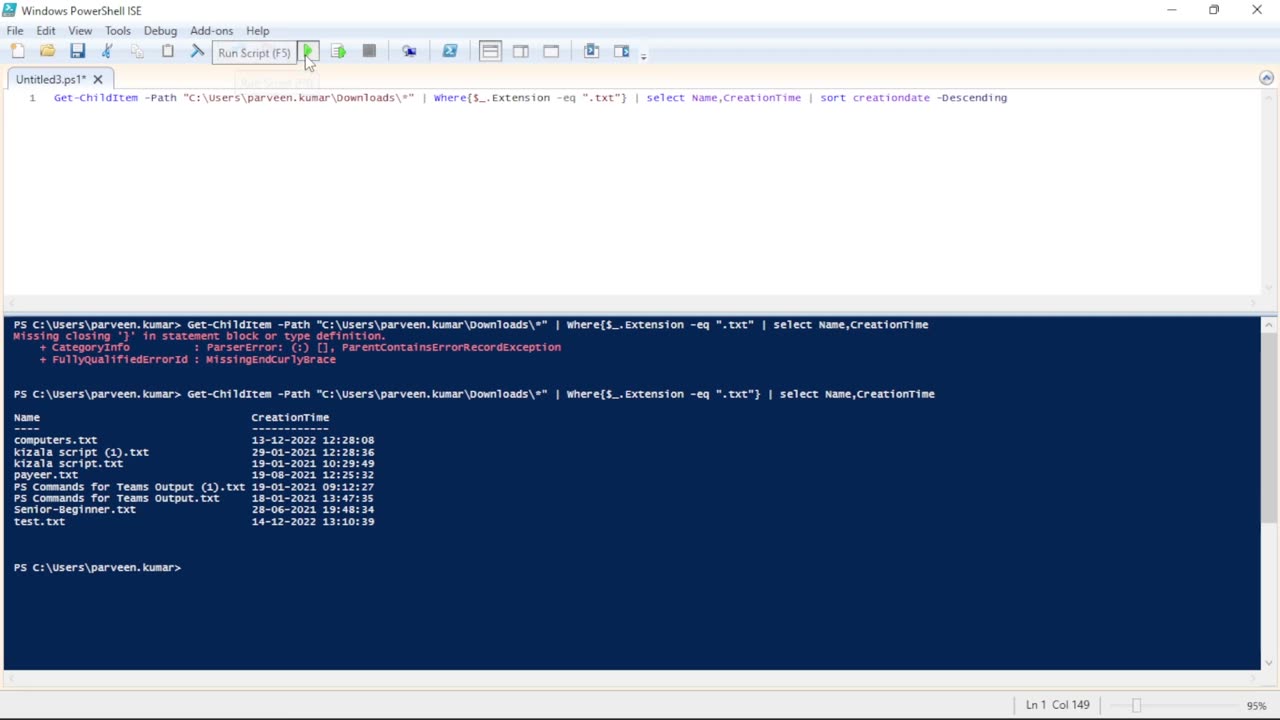Click Senior-Beginner.txt in console output
Viewport: 1280px width, 720px height.
pos(74,509)
